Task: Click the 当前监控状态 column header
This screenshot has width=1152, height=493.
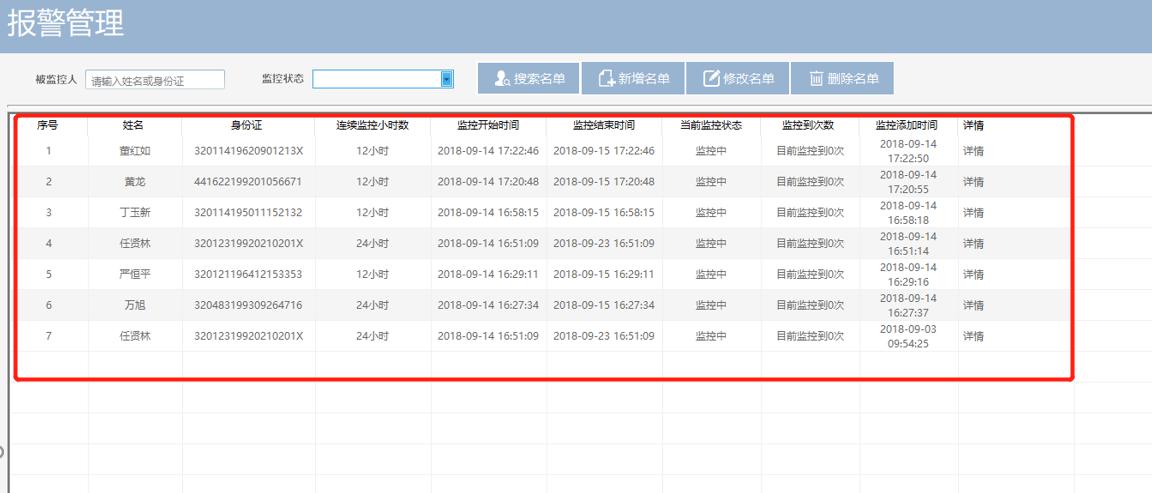Action: (710, 126)
